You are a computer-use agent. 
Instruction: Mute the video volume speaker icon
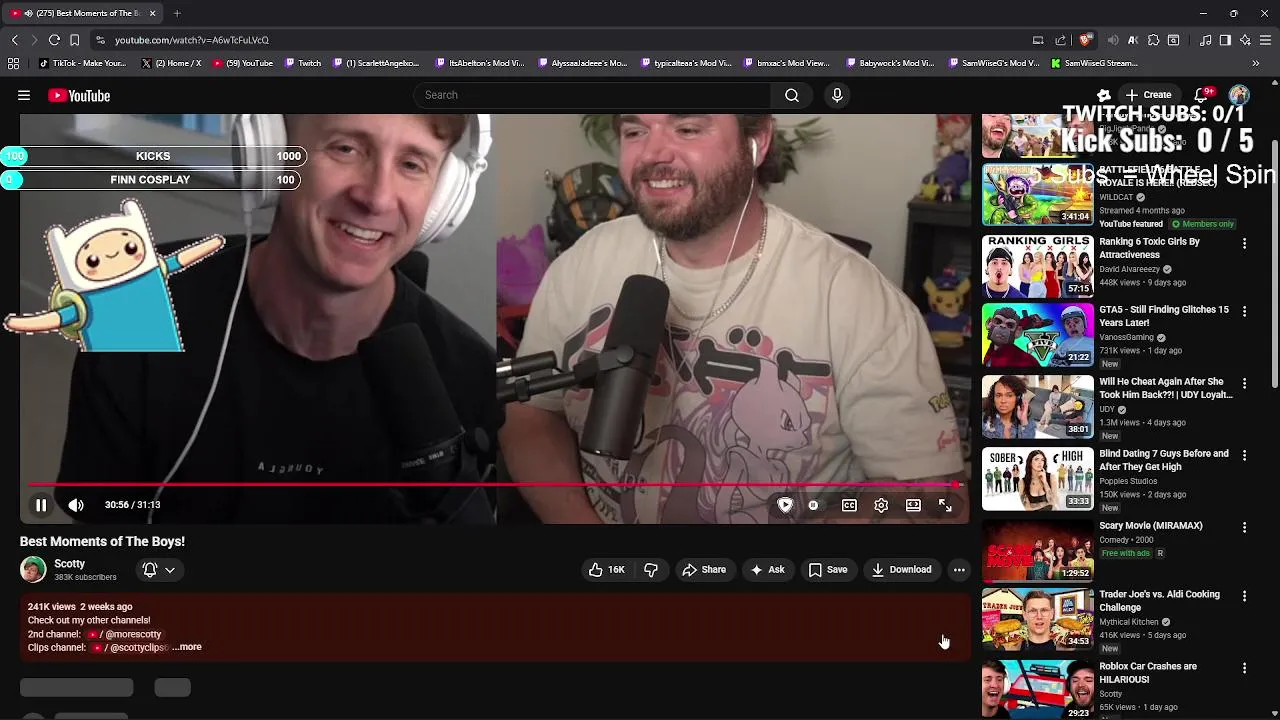tap(76, 505)
